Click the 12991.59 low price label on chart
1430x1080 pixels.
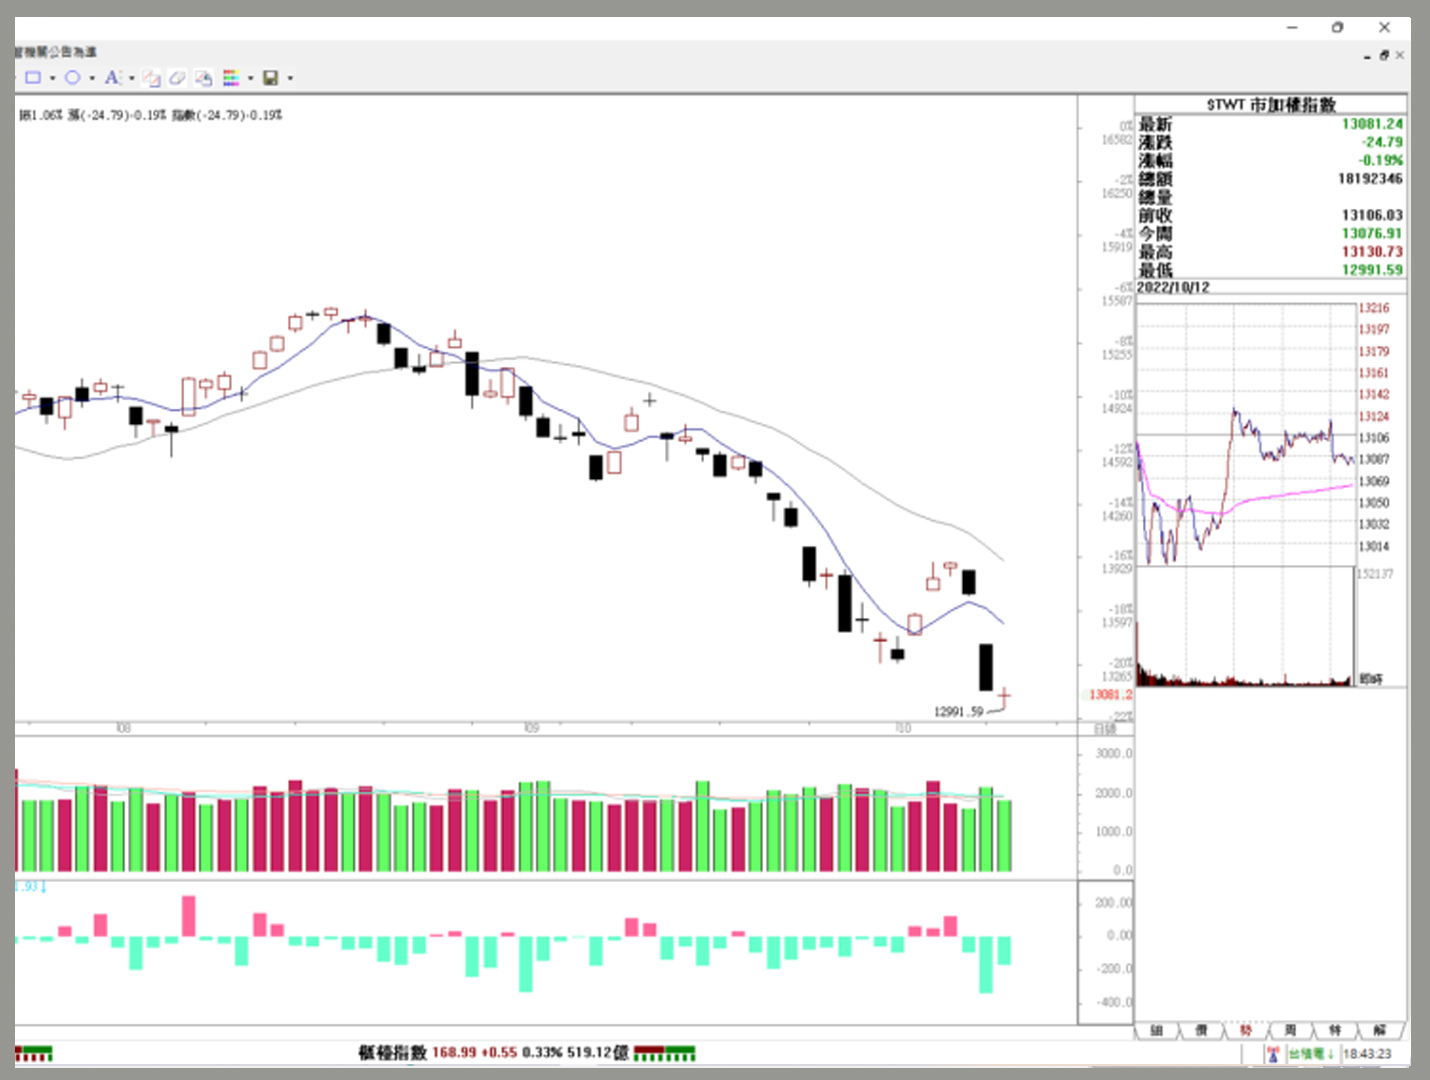click(959, 712)
